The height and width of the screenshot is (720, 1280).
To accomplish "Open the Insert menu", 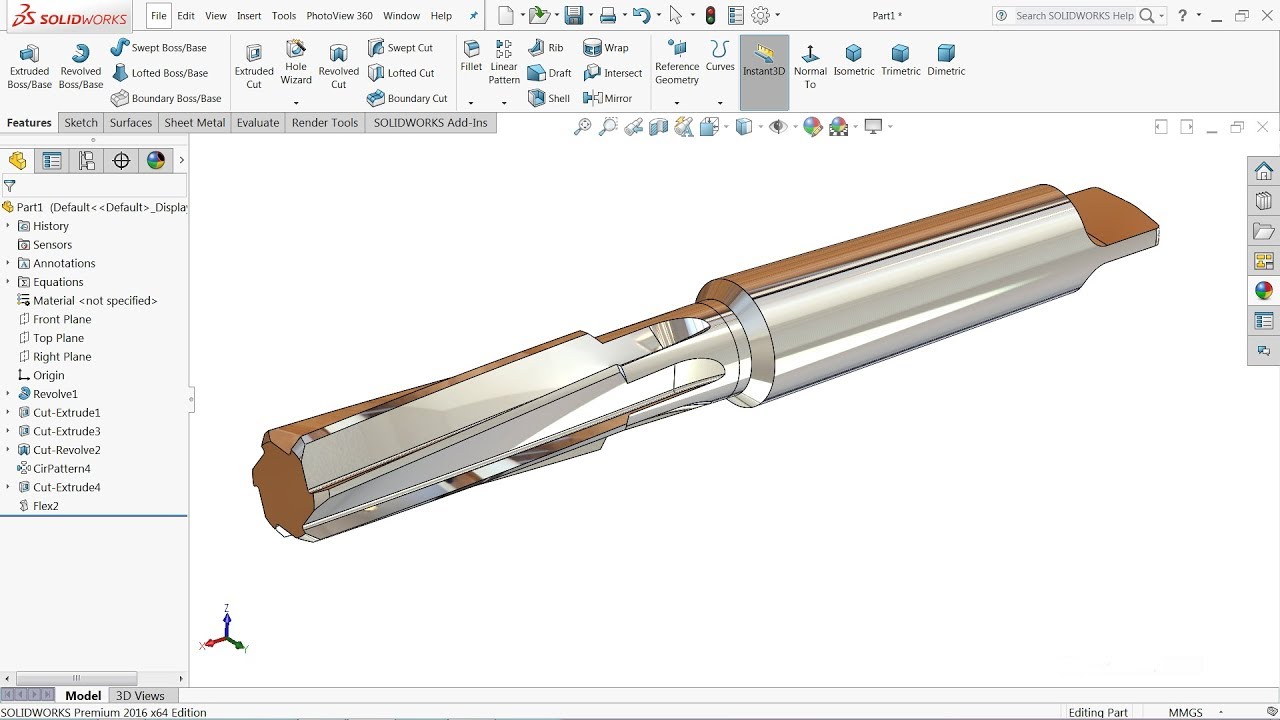I will pyautogui.click(x=249, y=16).
